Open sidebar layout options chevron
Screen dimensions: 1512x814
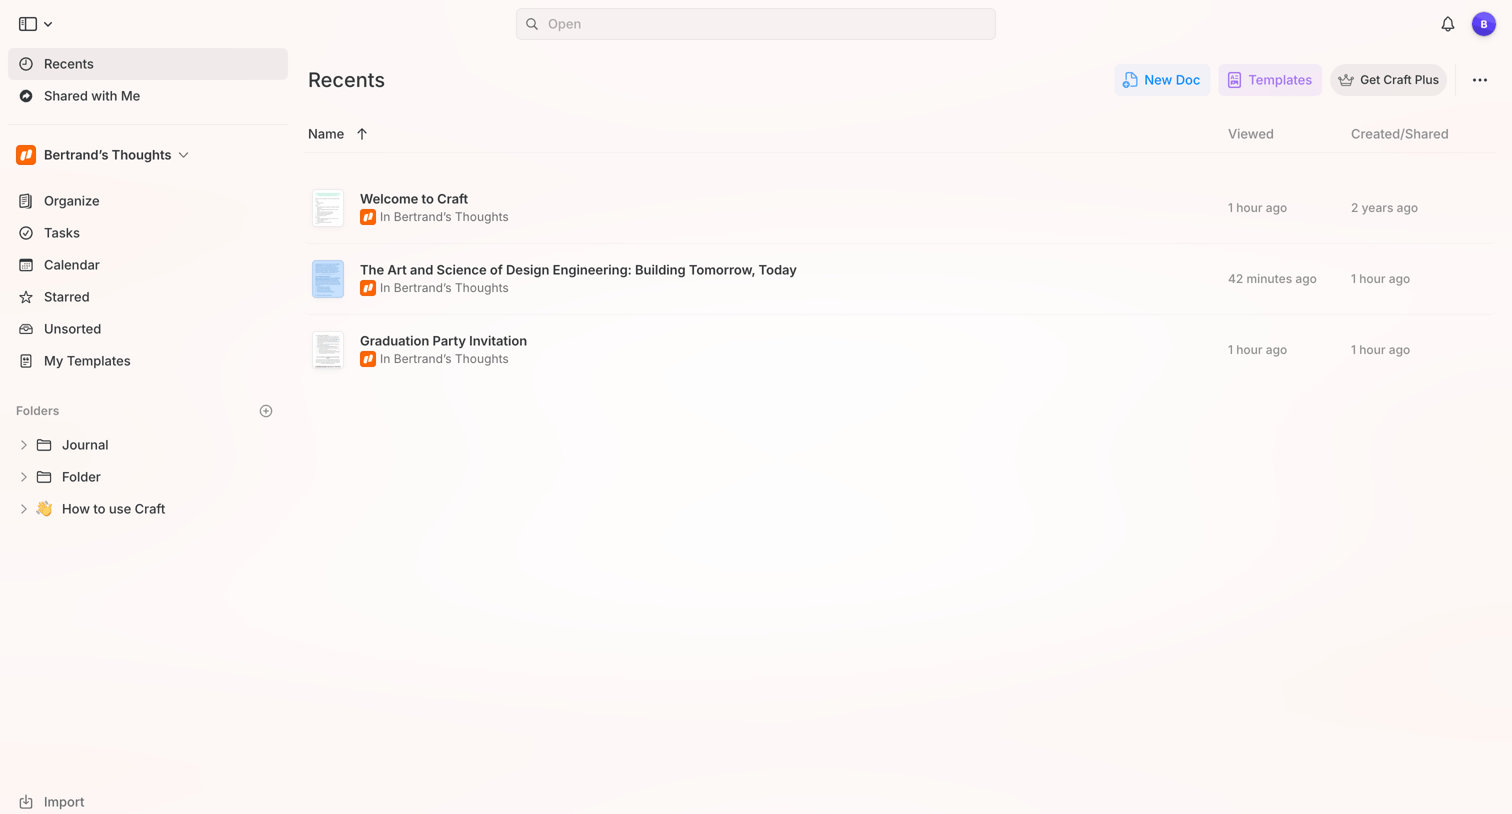[x=48, y=24]
